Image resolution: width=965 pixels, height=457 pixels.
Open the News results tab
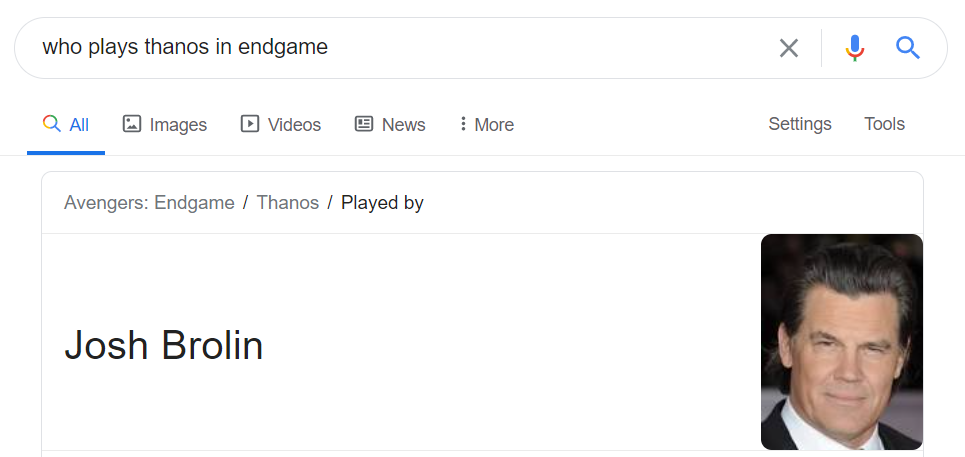390,124
